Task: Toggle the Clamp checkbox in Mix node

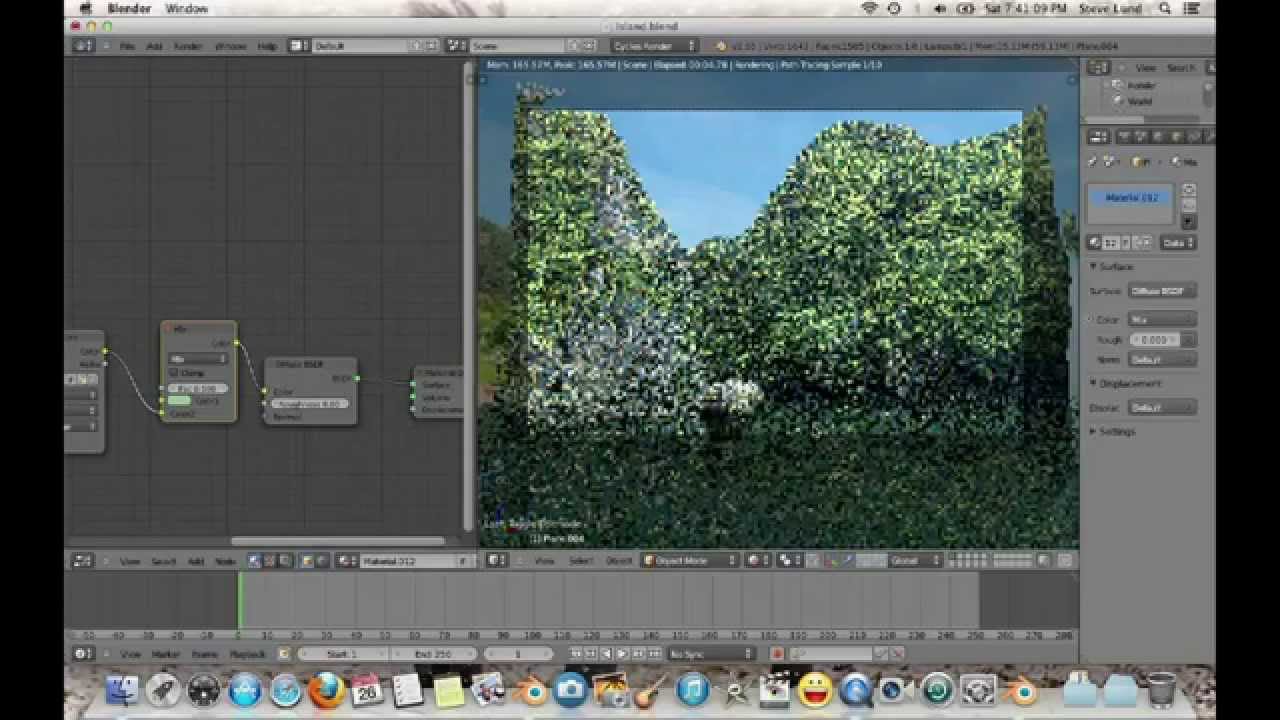Action: [175, 373]
